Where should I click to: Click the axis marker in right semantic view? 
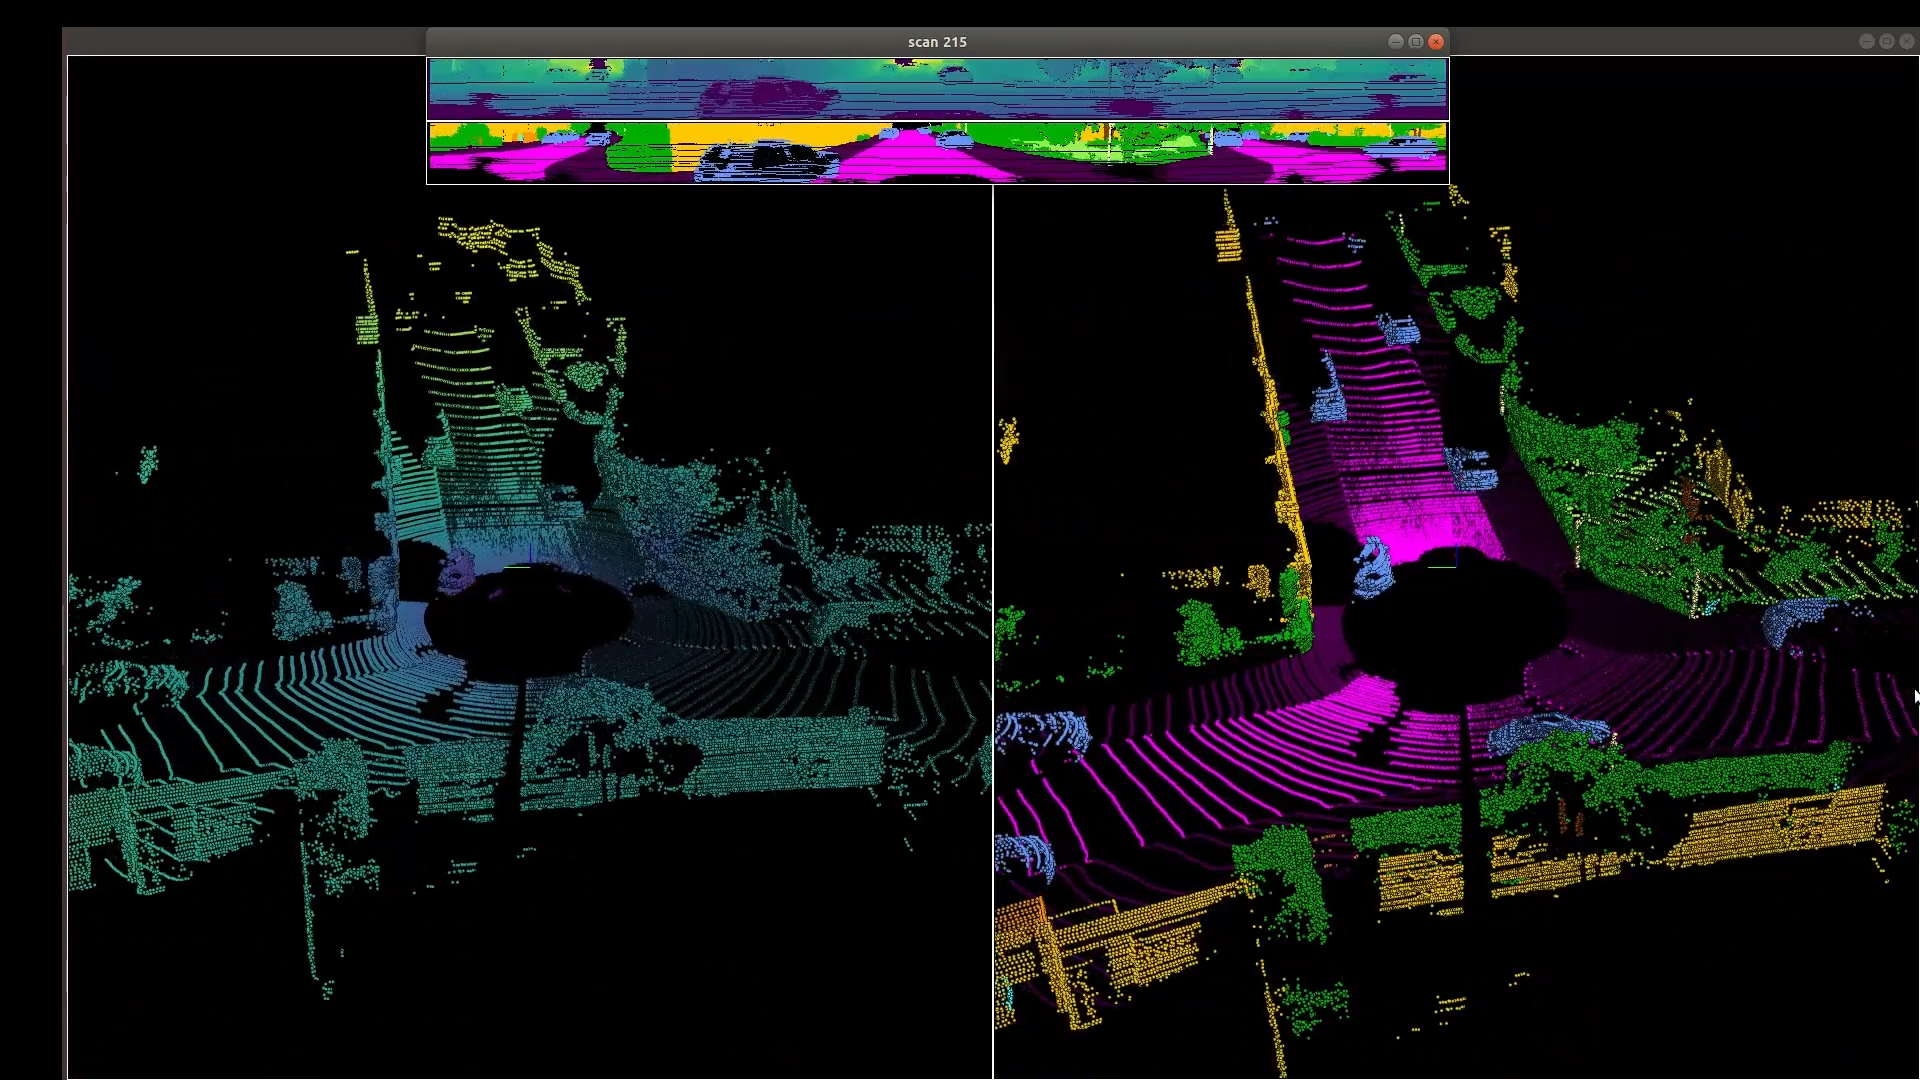pos(1442,566)
